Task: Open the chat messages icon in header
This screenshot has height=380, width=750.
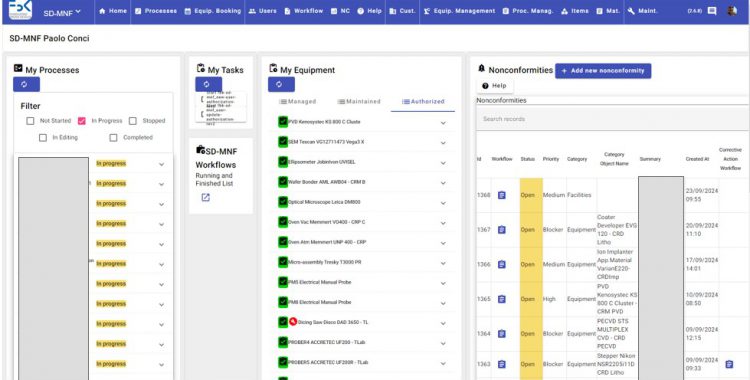Action: [x=712, y=11]
